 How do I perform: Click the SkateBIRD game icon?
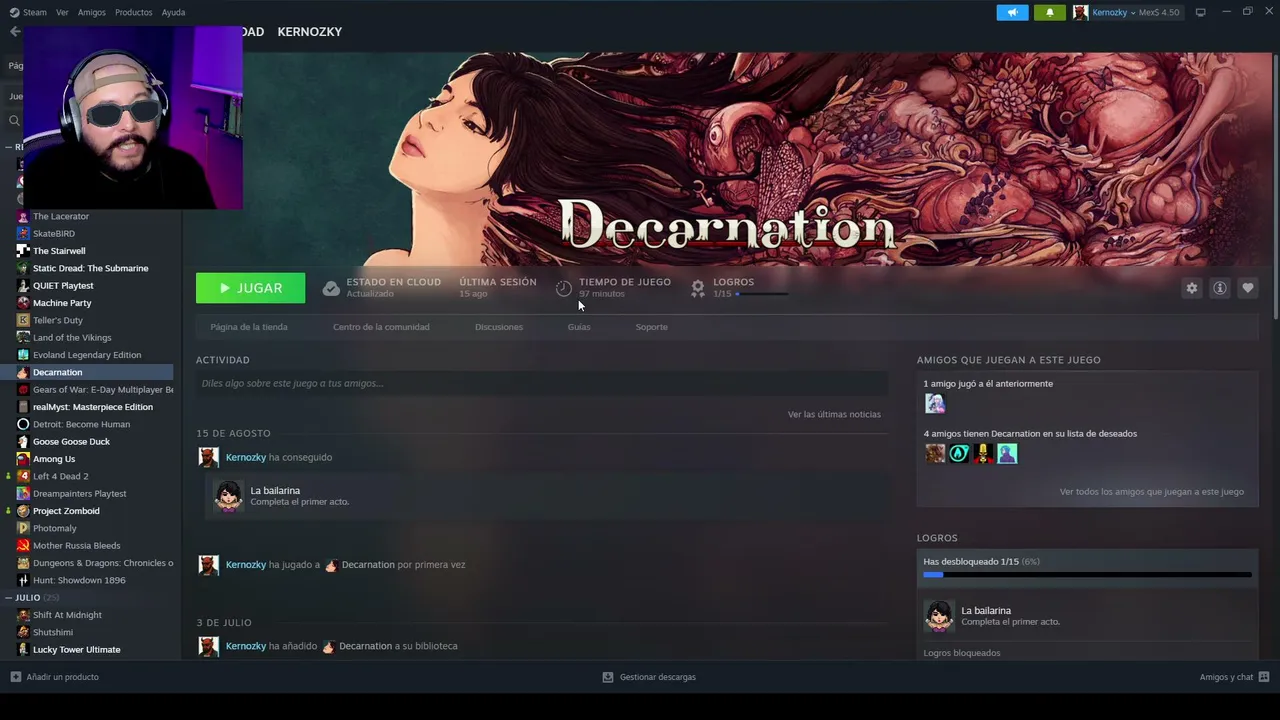coord(23,234)
